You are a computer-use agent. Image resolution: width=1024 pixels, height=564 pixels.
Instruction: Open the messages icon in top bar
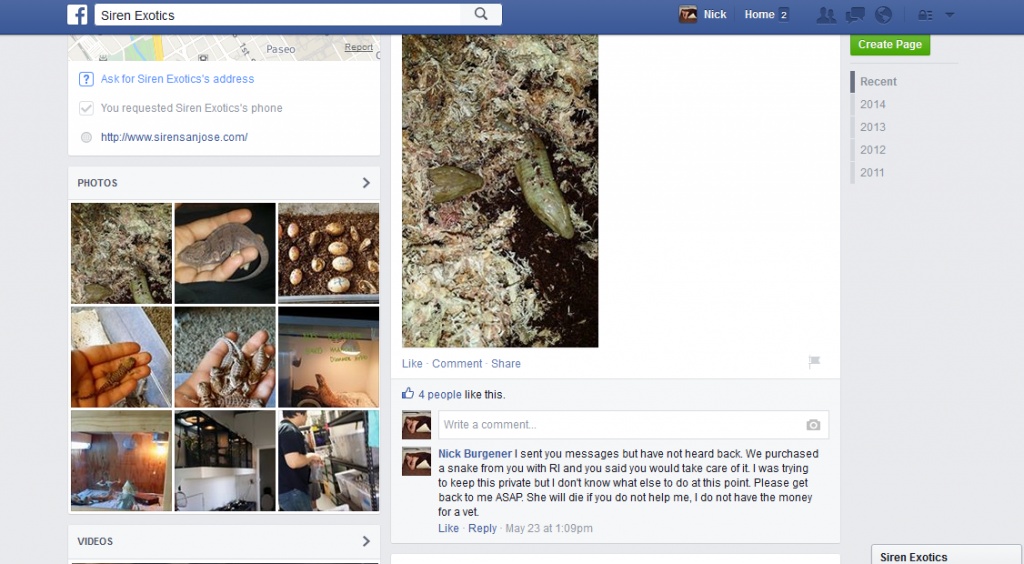[x=855, y=14]
